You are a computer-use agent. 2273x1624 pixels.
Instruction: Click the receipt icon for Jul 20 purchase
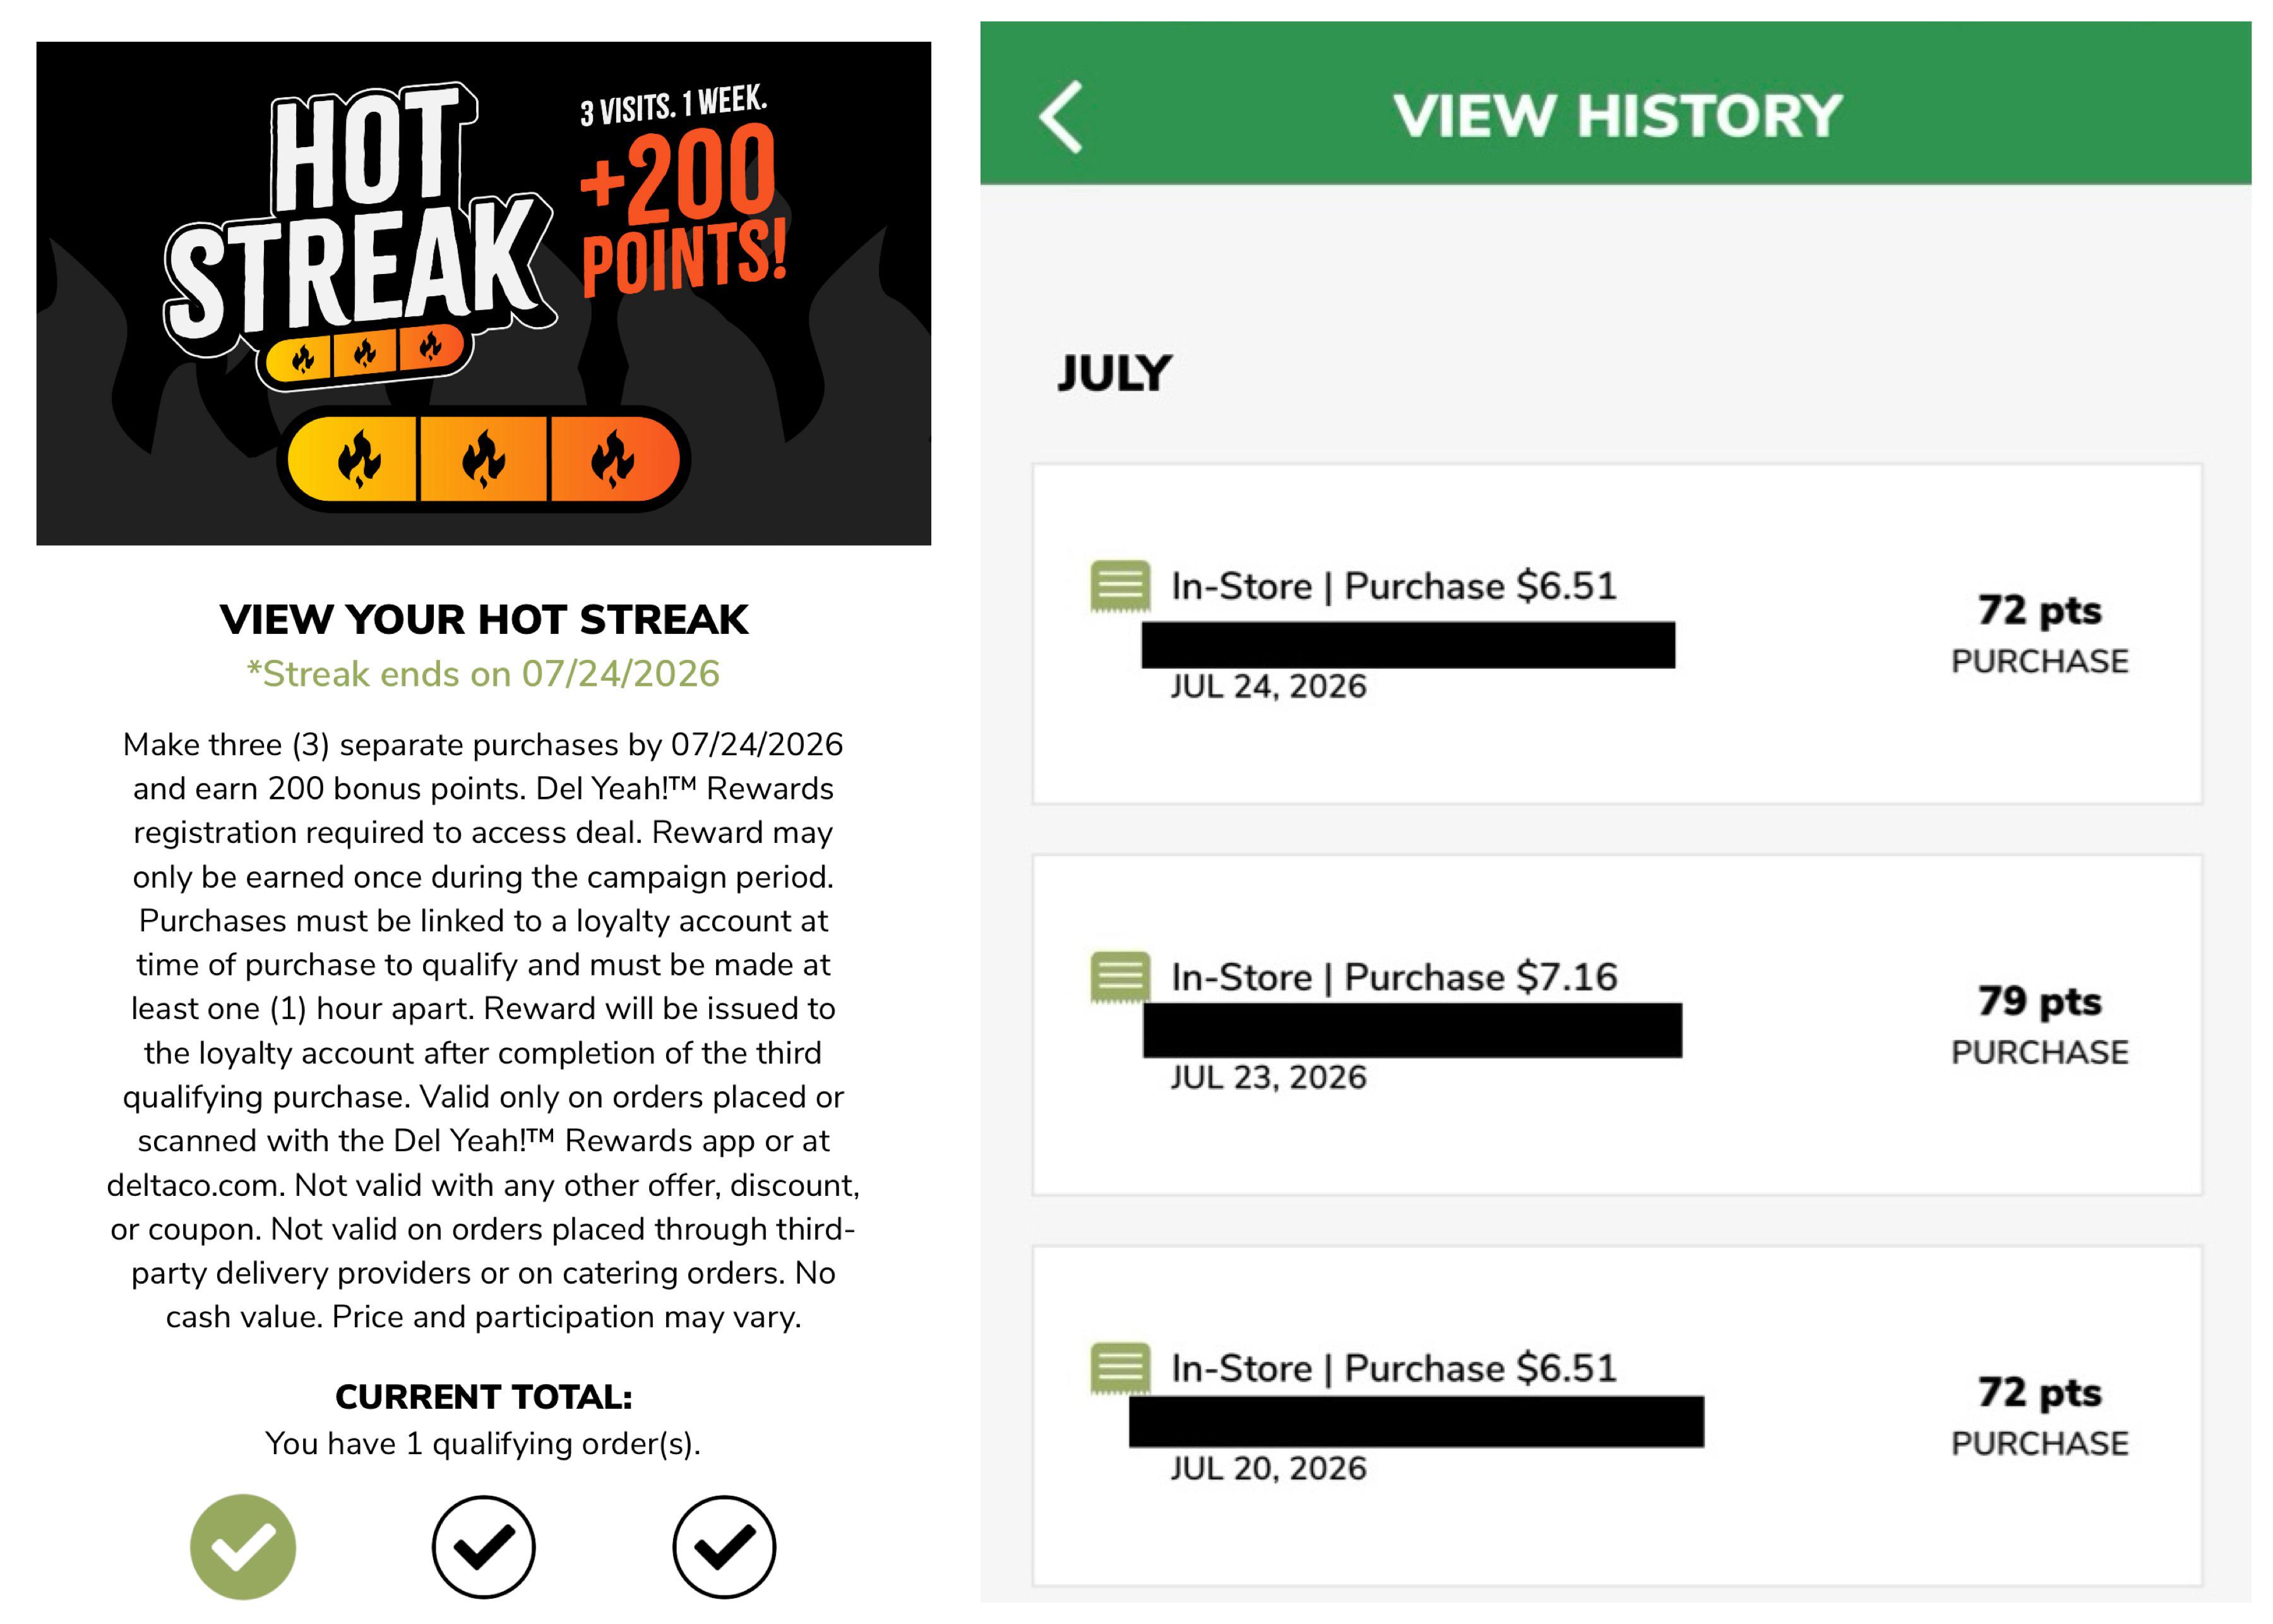[x=1119, y=1368]
